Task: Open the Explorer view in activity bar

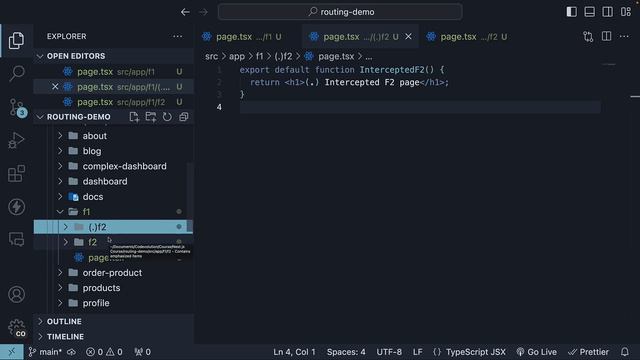Action: pyautogui.click(x=16, y=40)
